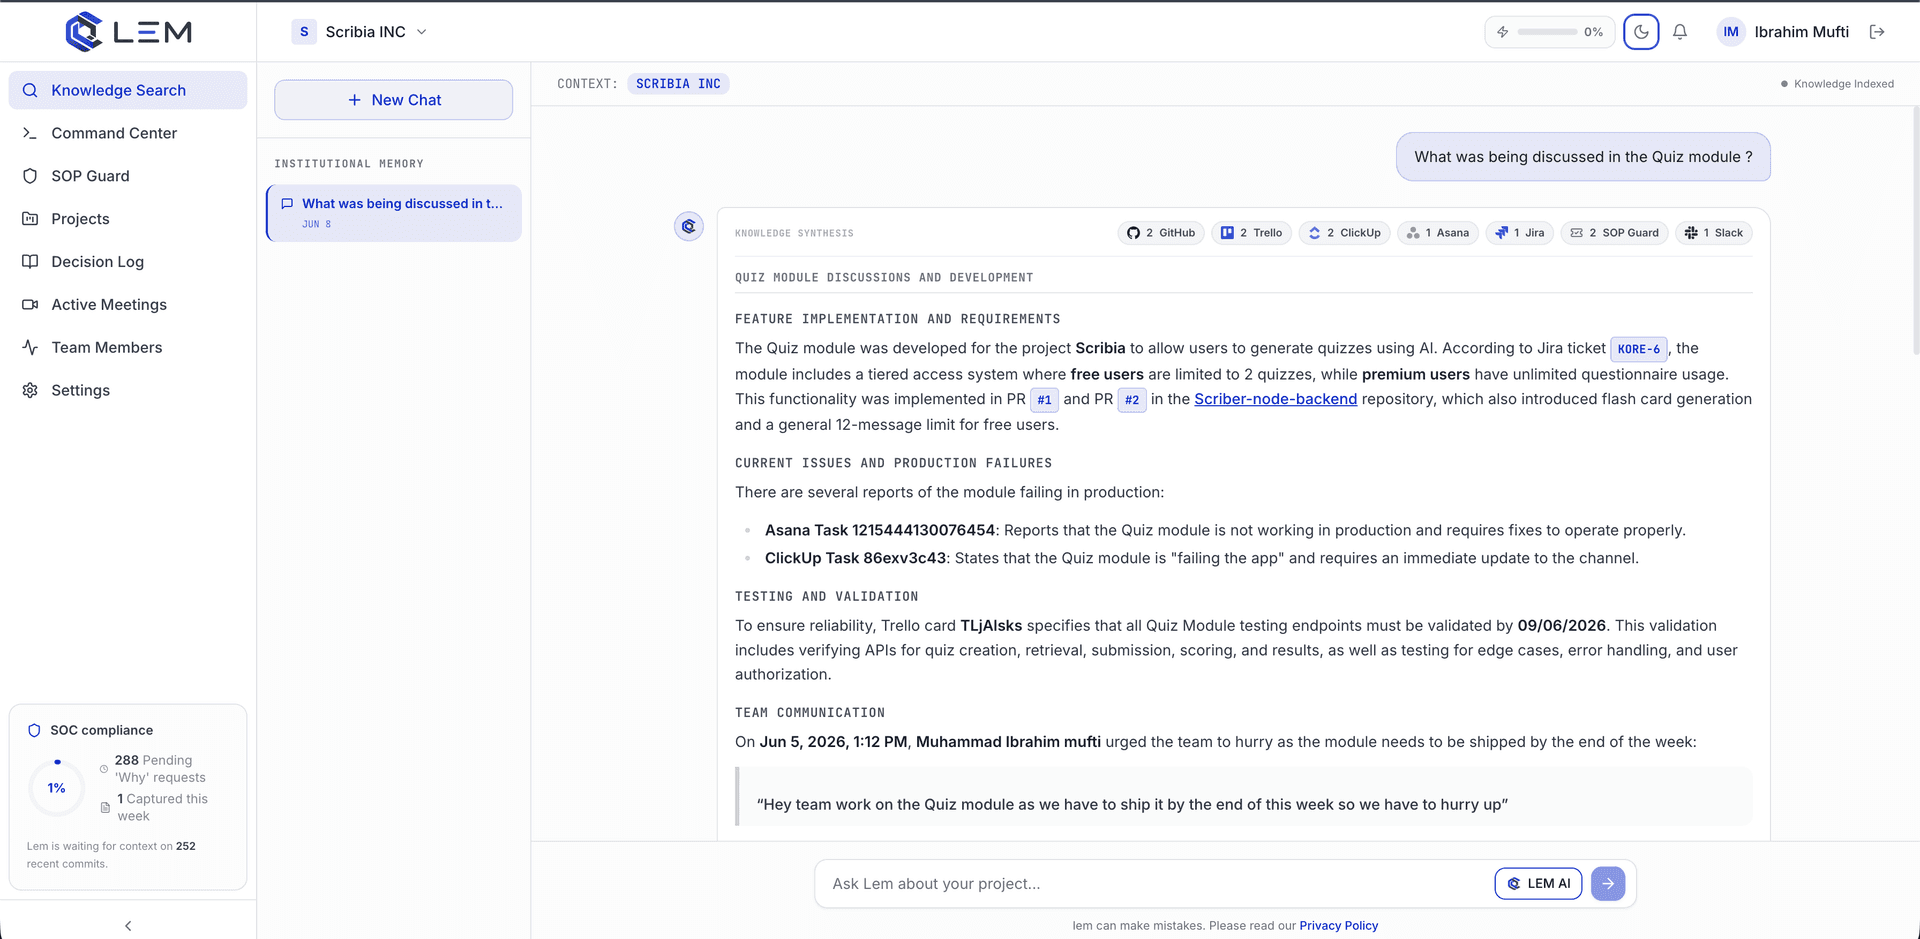The height and width of the screenshot is (939, 1920).
Task: Open the Decision Log page
Action: (128, 262)
